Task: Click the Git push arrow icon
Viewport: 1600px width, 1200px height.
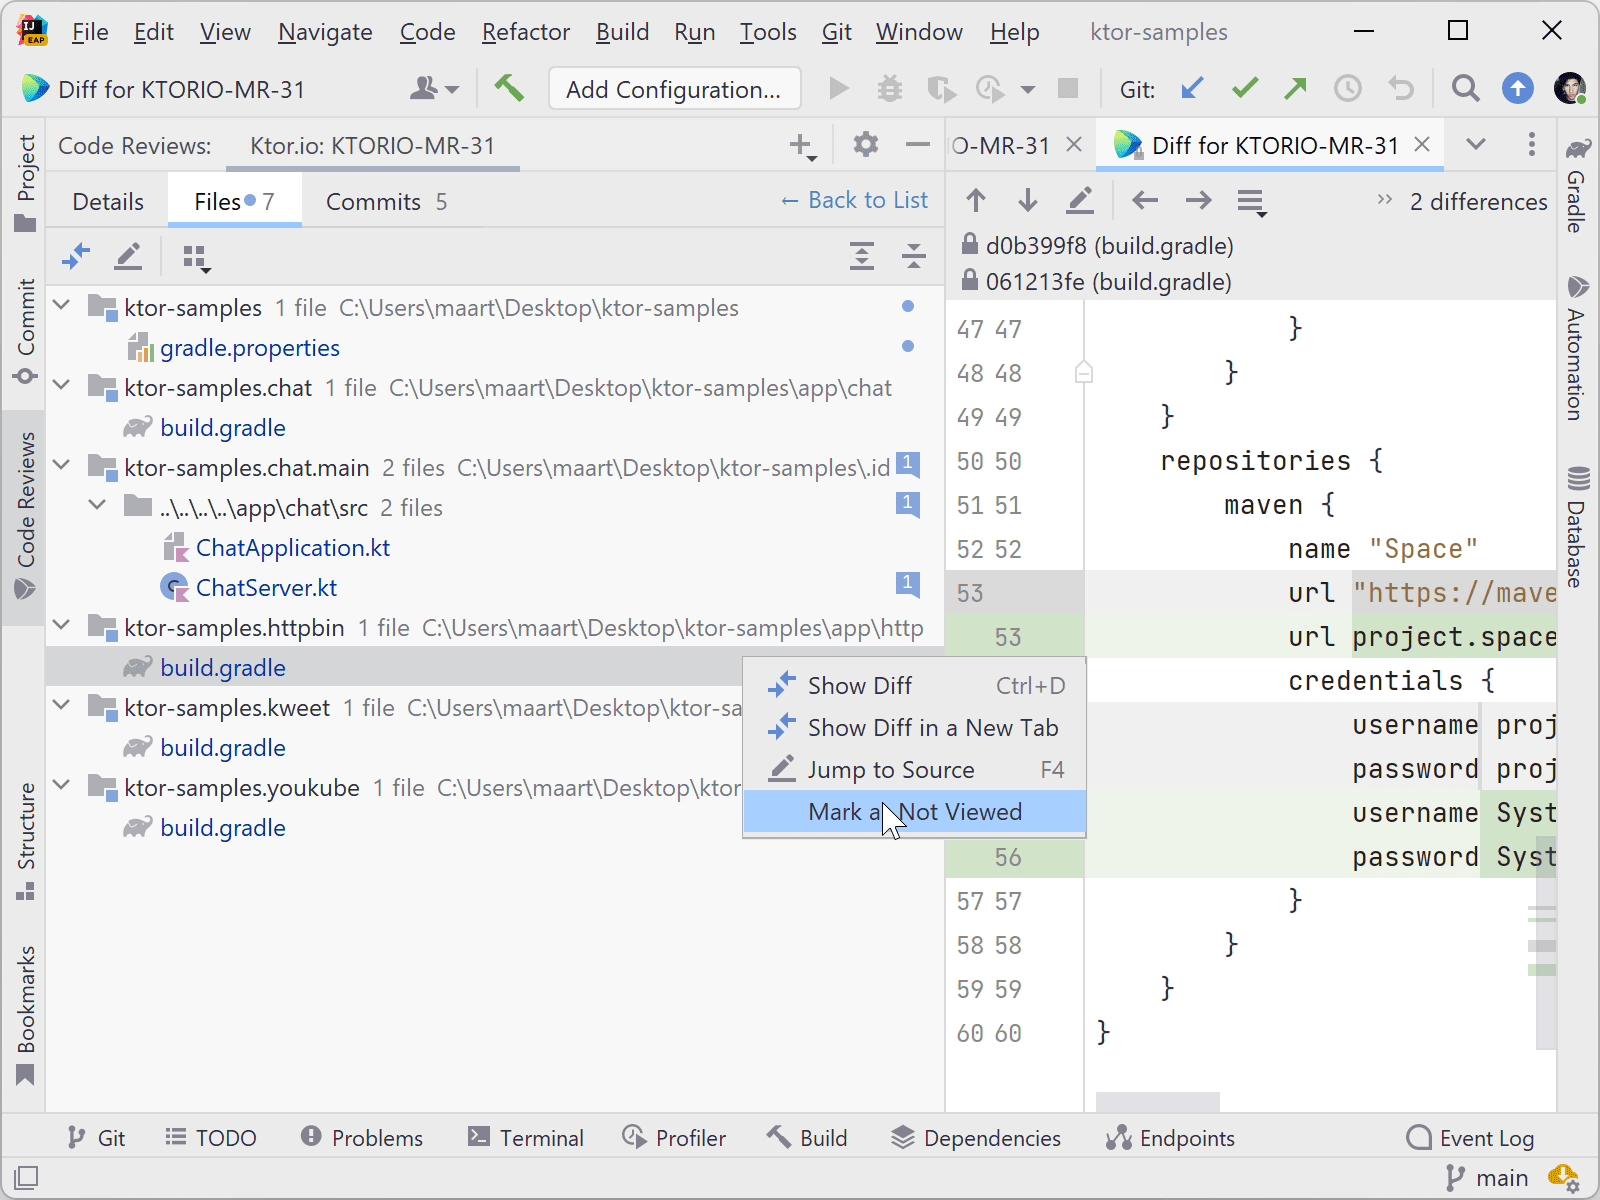Action: (x=1296, y=89)
